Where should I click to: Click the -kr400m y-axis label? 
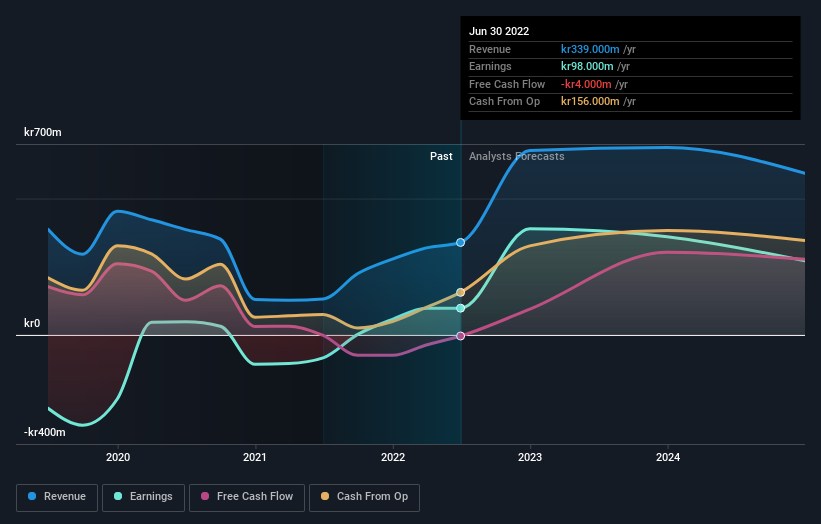pos(45,432)
